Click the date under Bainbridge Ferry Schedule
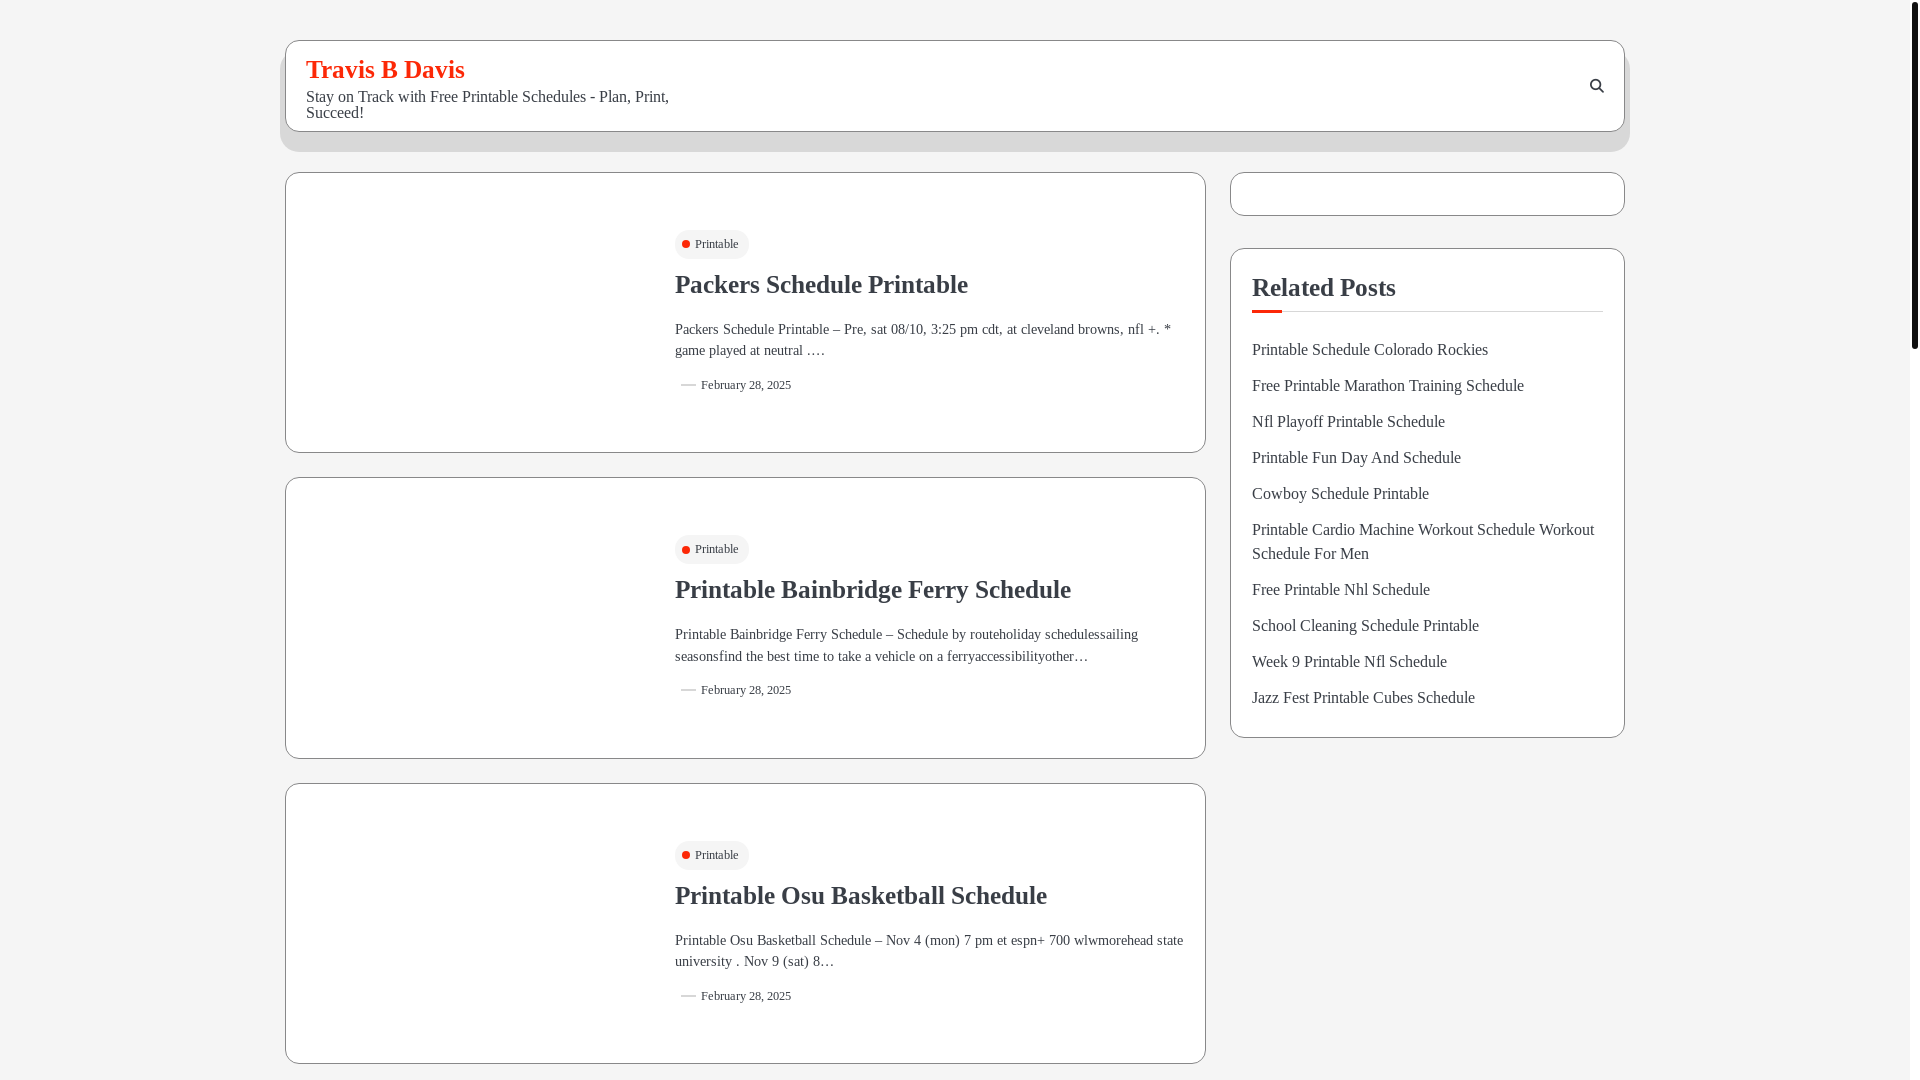 (x=745, y=690)
